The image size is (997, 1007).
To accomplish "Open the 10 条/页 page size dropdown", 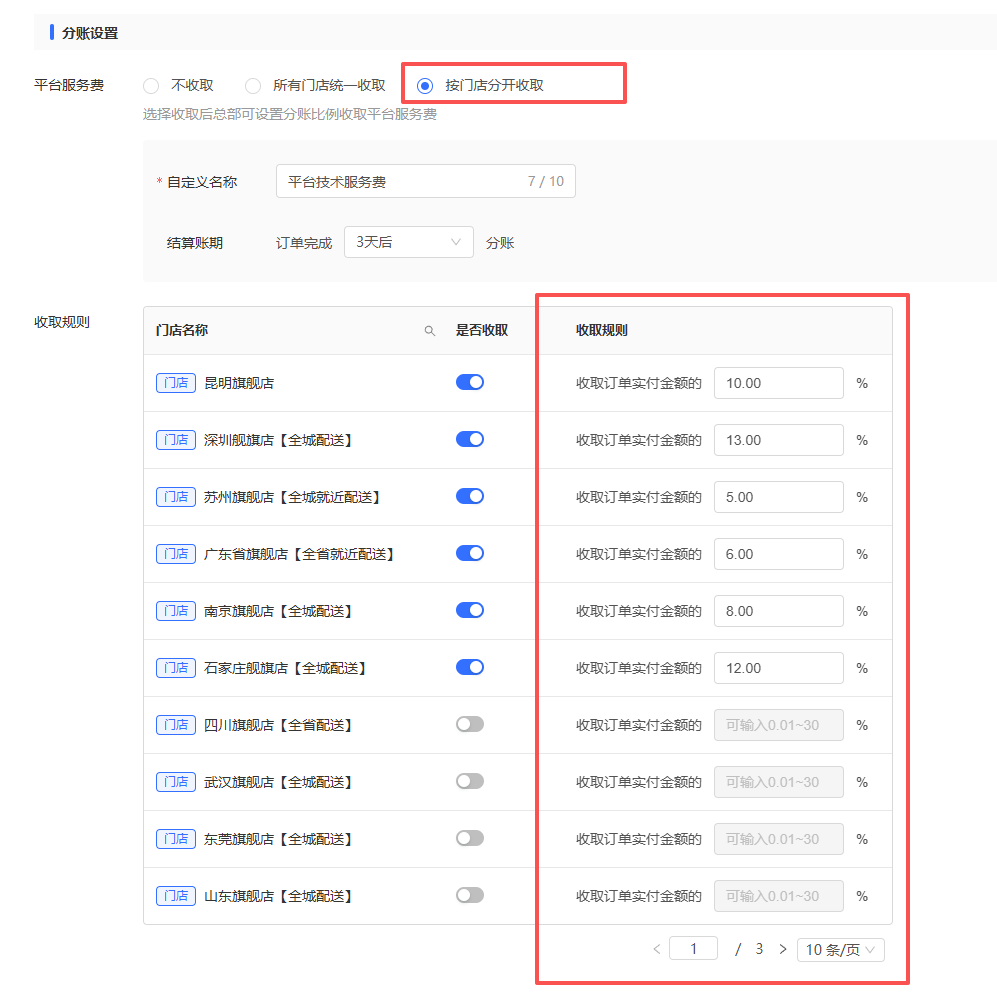I will pos(840,950).
